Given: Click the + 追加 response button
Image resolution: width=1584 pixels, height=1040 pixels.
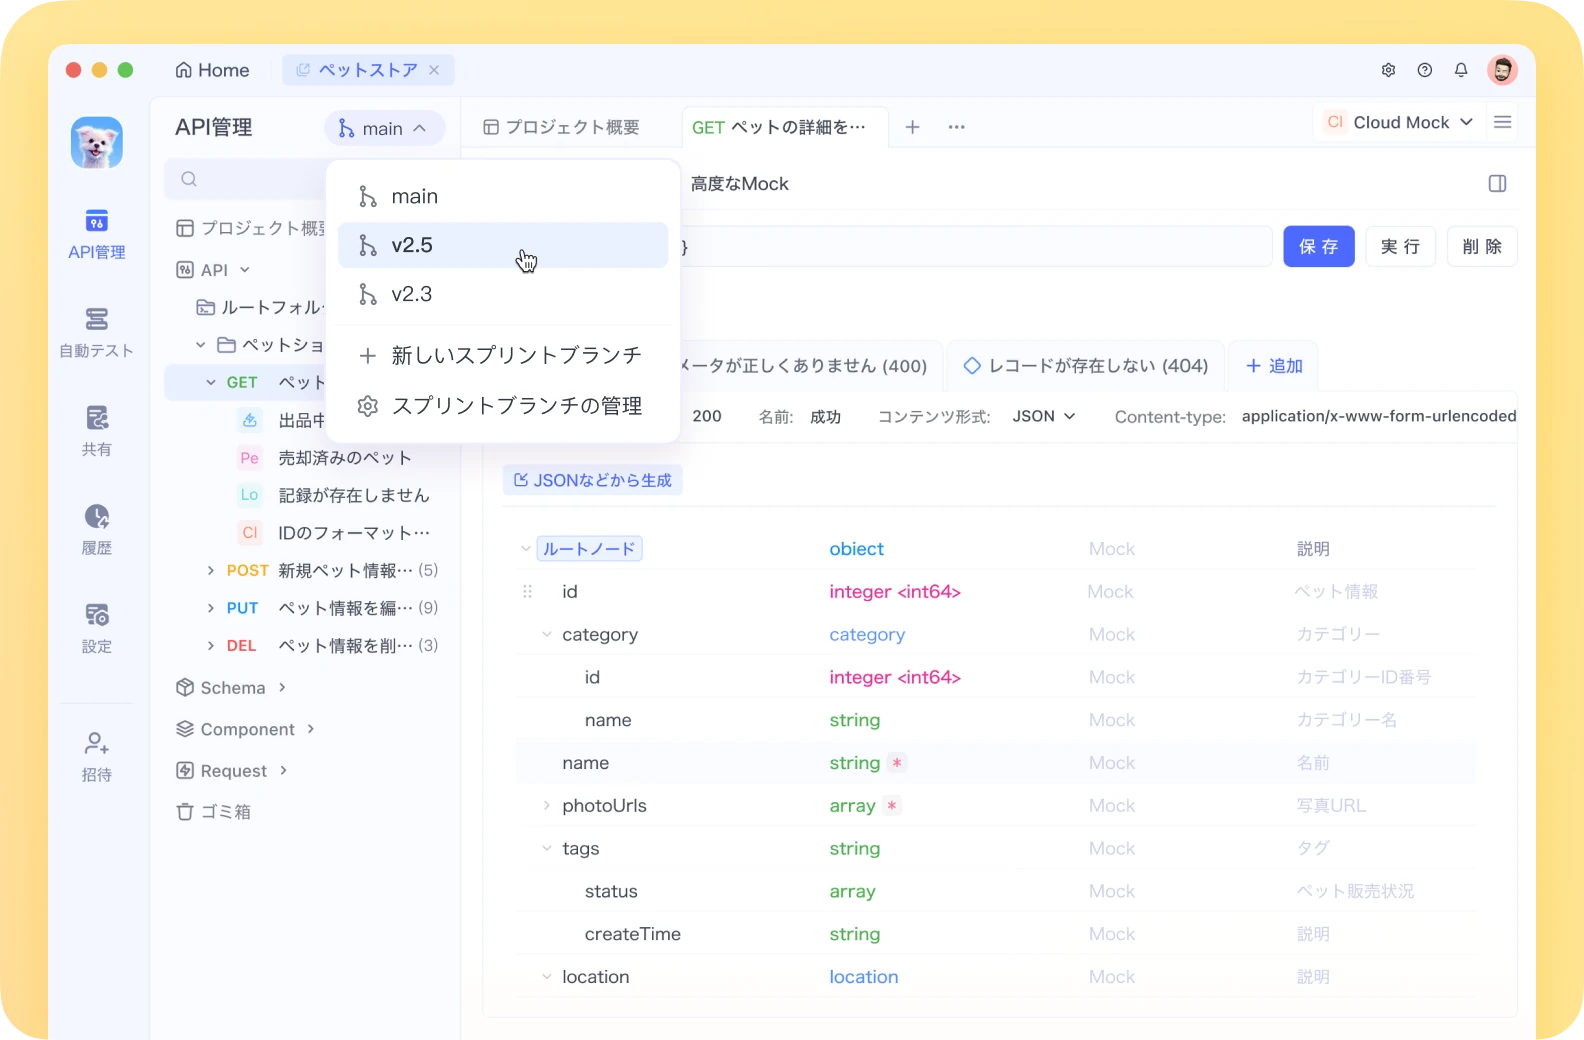Looking at the screenshot, I should point(1274,366).
